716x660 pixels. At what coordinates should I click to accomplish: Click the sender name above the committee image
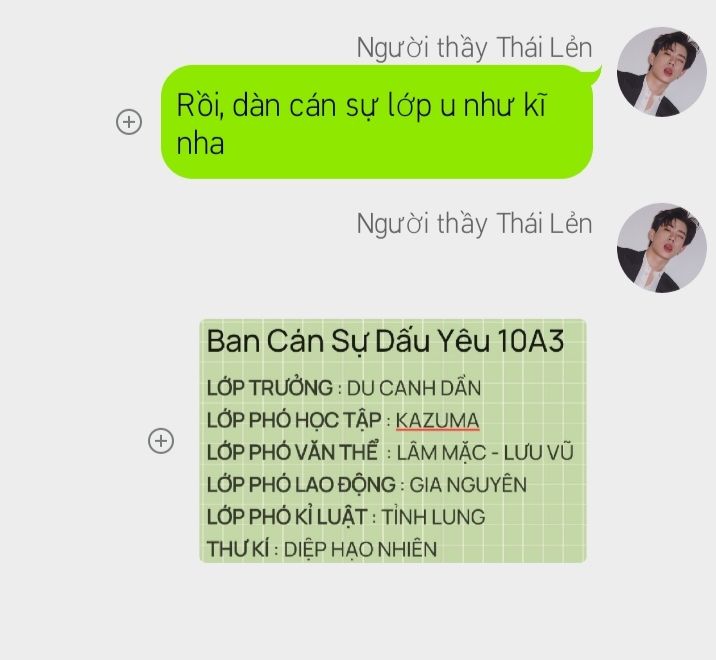click(x=474, y=224)
